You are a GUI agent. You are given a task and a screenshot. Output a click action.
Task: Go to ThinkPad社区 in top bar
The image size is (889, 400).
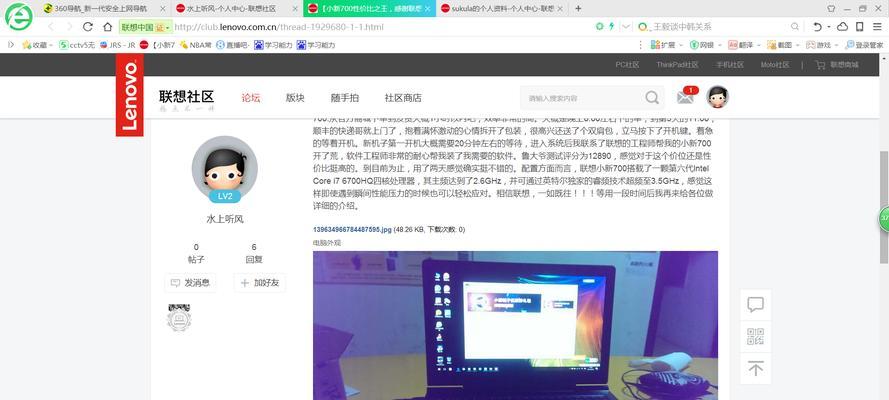(677, 65)
